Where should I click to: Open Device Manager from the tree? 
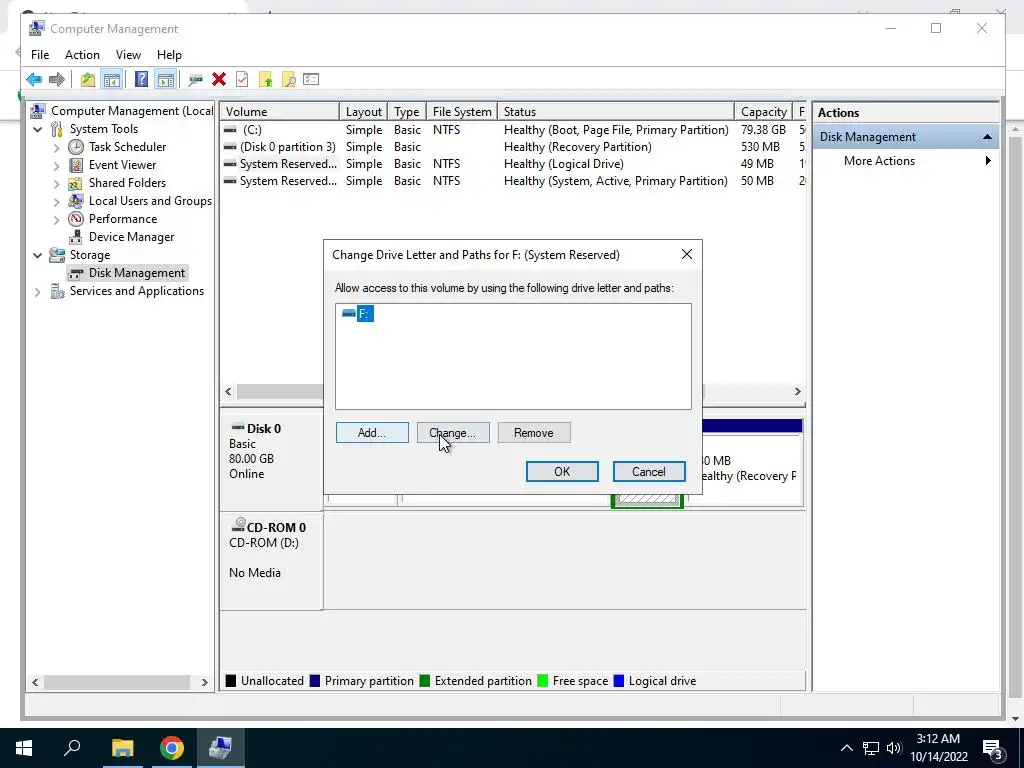point(131,237)
